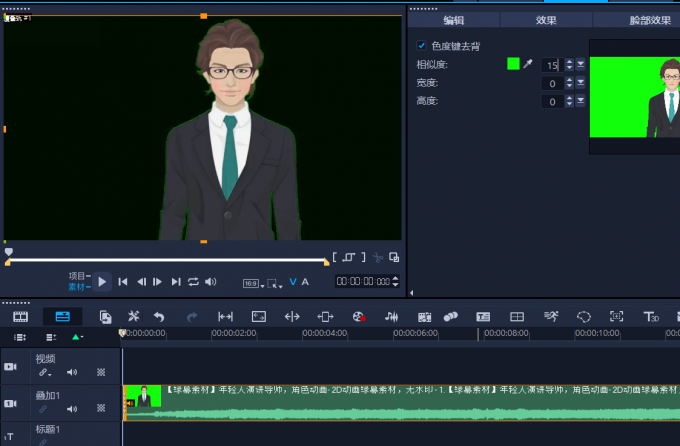
Task: Toggle the V video preview button
Action: (x=293, y=282)
